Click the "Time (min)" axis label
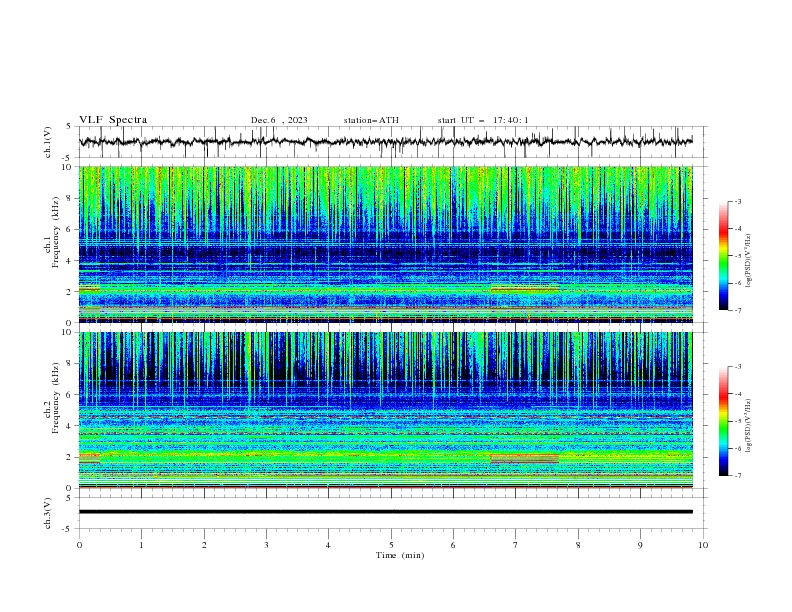The width and height of the screenshot is (792, 612). pos(400,555)
